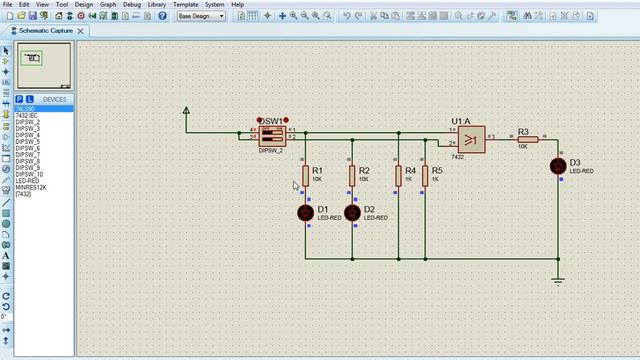The image size is (640, 360).
Task: Open the Graph menu
Action: click(x=108, y=4)
